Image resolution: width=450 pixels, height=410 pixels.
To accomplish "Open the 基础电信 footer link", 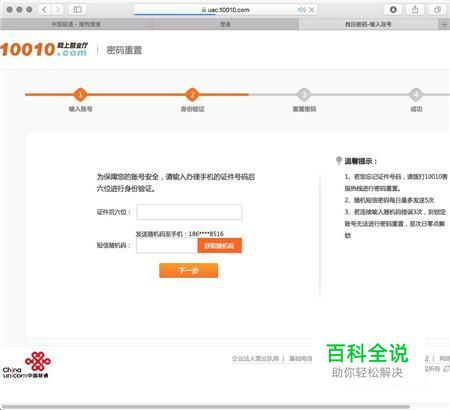I will pos(300,359).
